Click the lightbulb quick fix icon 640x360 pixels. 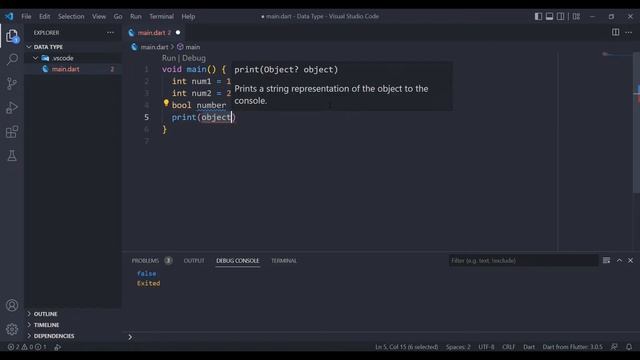[166, 103]
